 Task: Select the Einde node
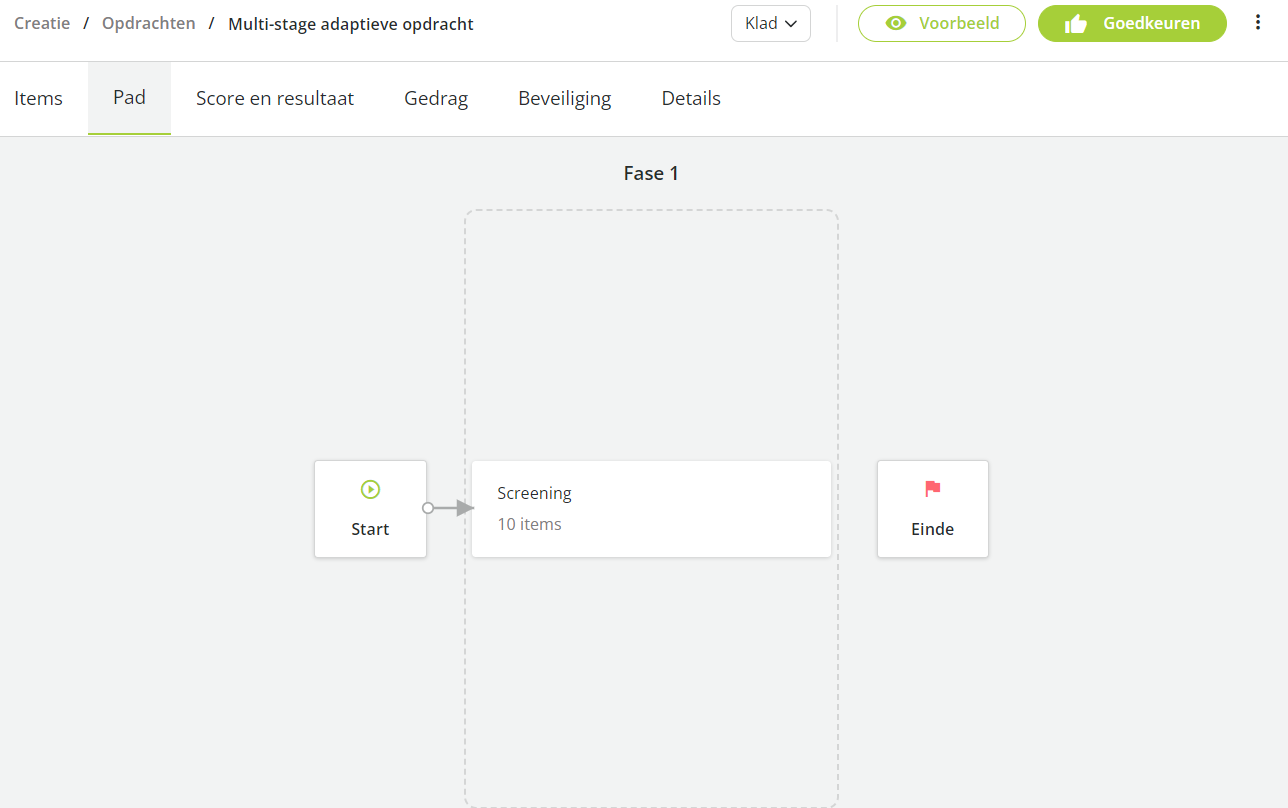933,509
